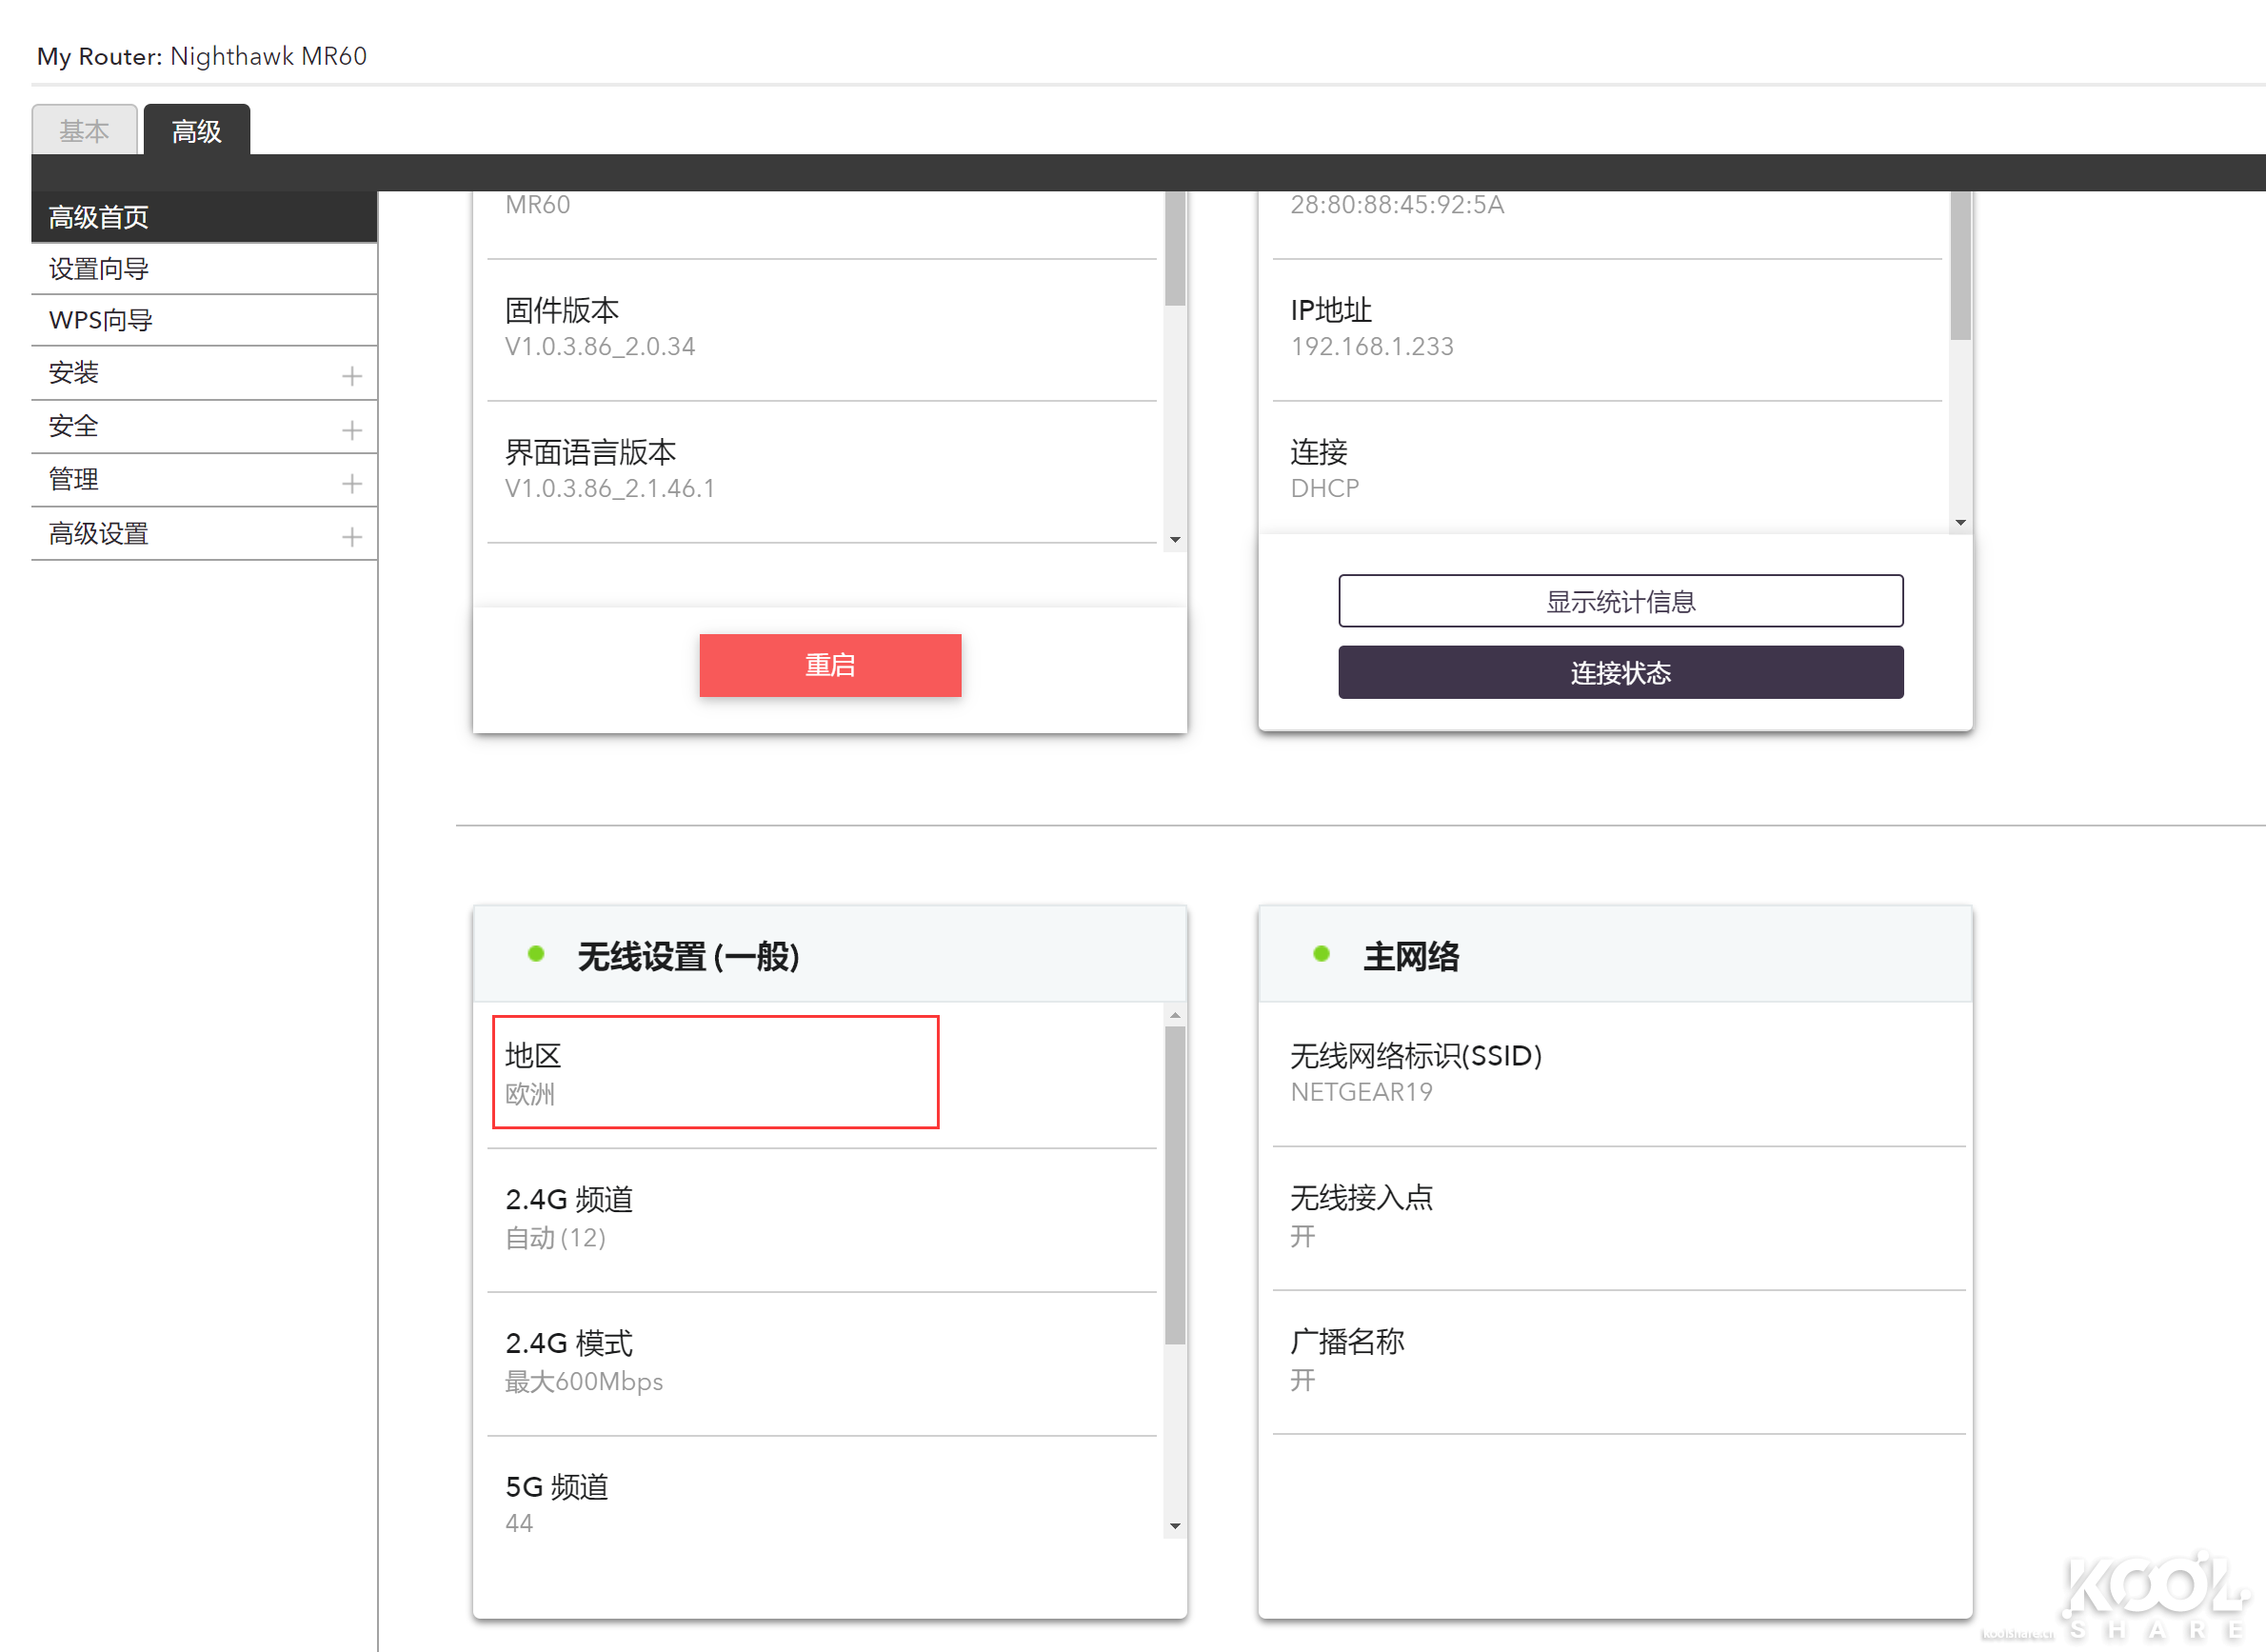Click the 2.4G 模式 value 最大600Mbps

point(584,1382)
